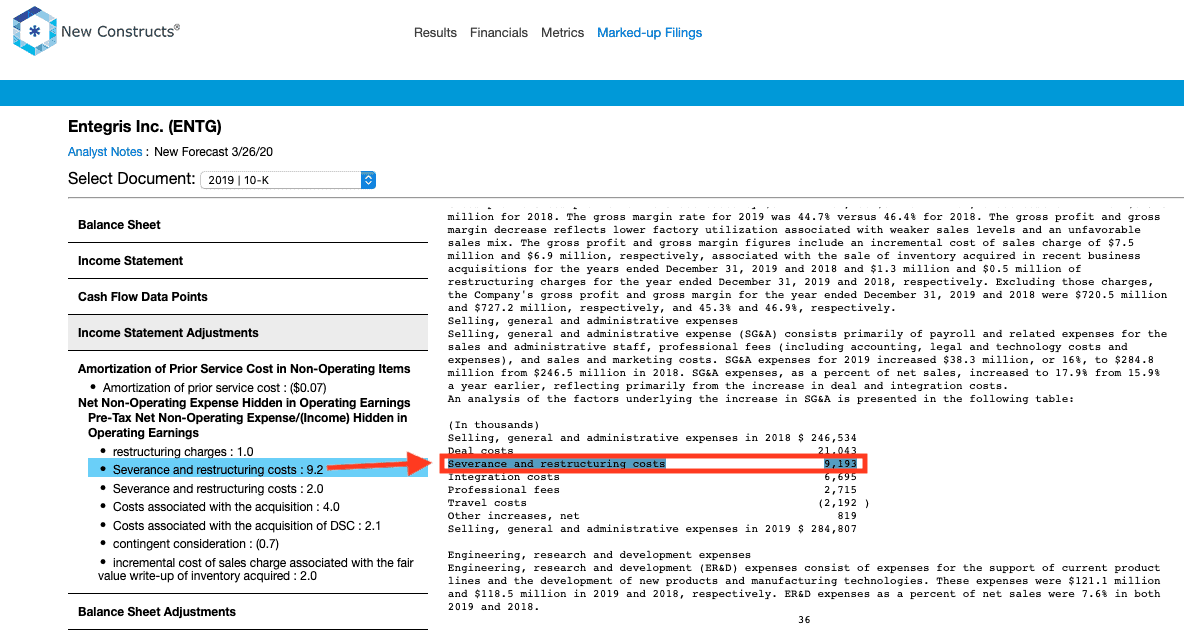Select Amortization of prior service cost : ($0.07)
Image resolution: width=1184 pixels, height=641 pixels.
(x=214, y=387)
